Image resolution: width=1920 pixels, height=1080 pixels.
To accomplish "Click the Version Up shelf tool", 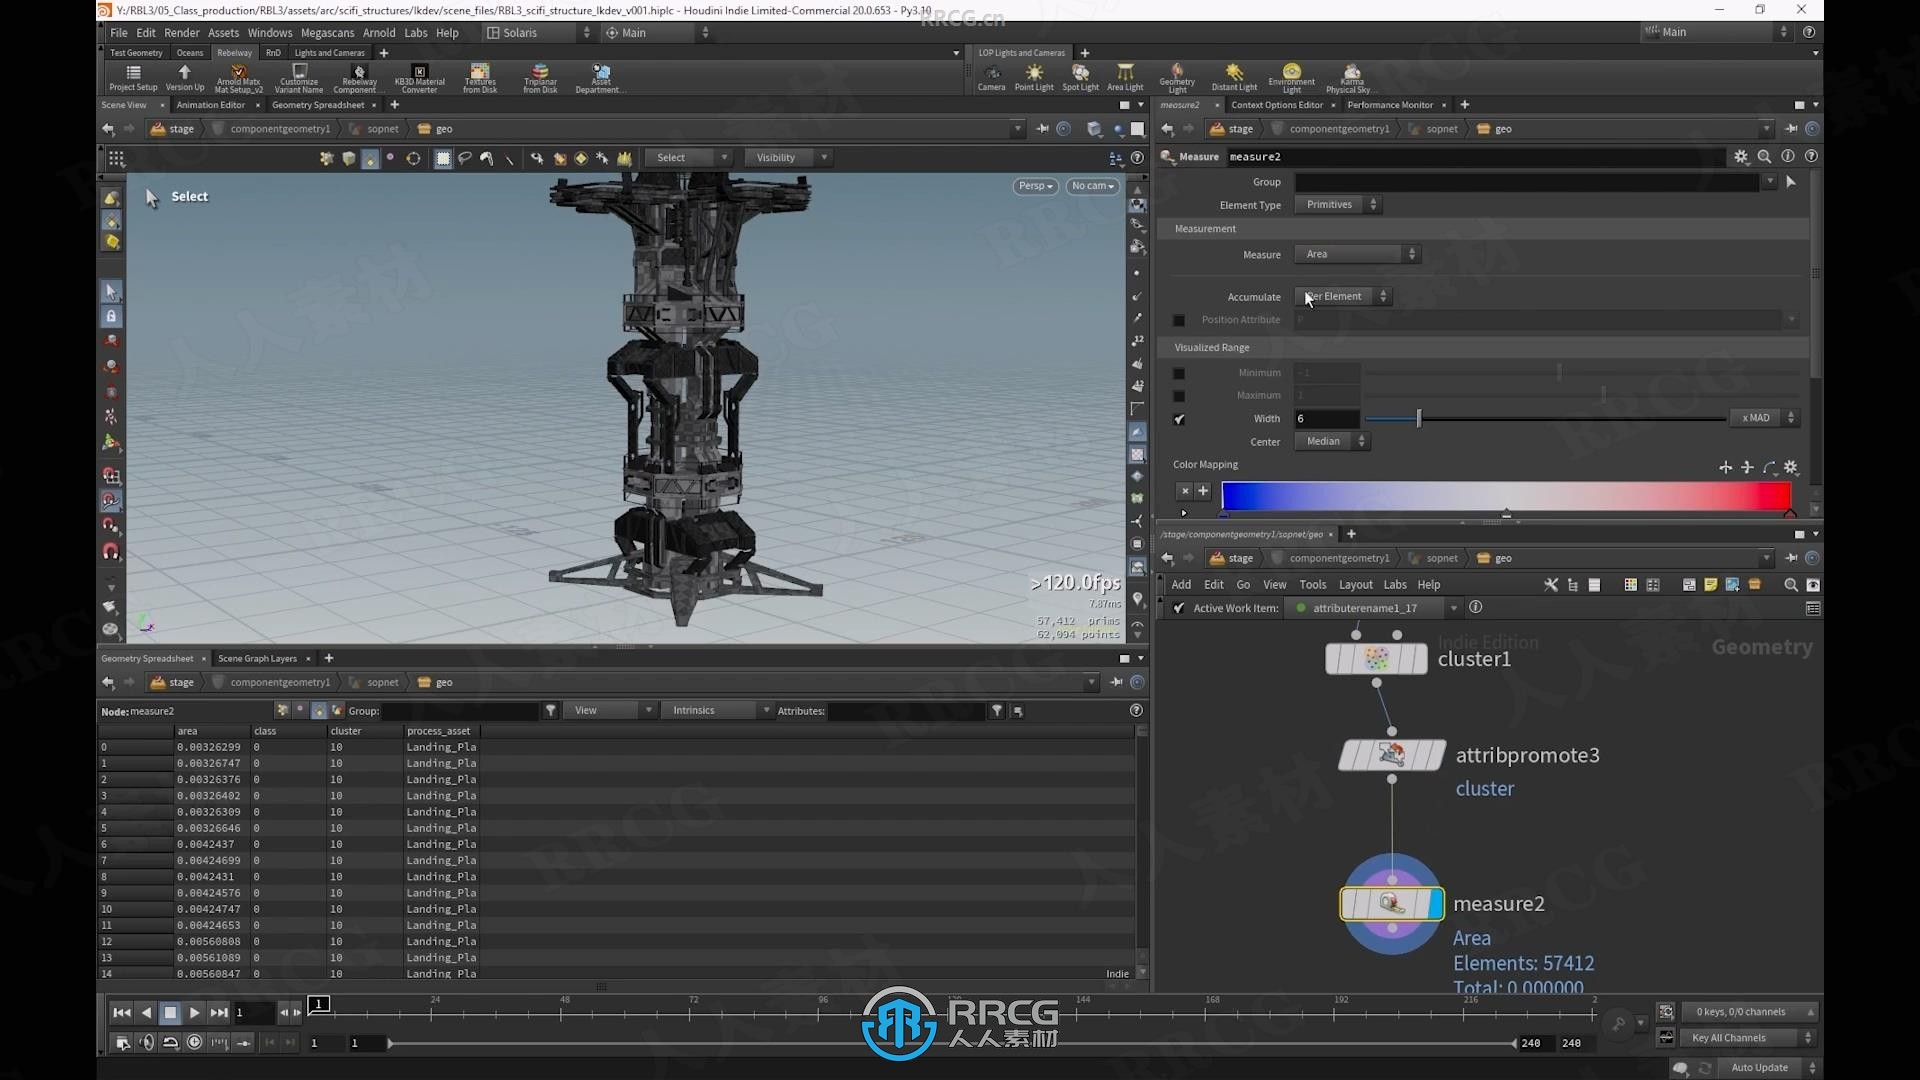I will point(184,78).
